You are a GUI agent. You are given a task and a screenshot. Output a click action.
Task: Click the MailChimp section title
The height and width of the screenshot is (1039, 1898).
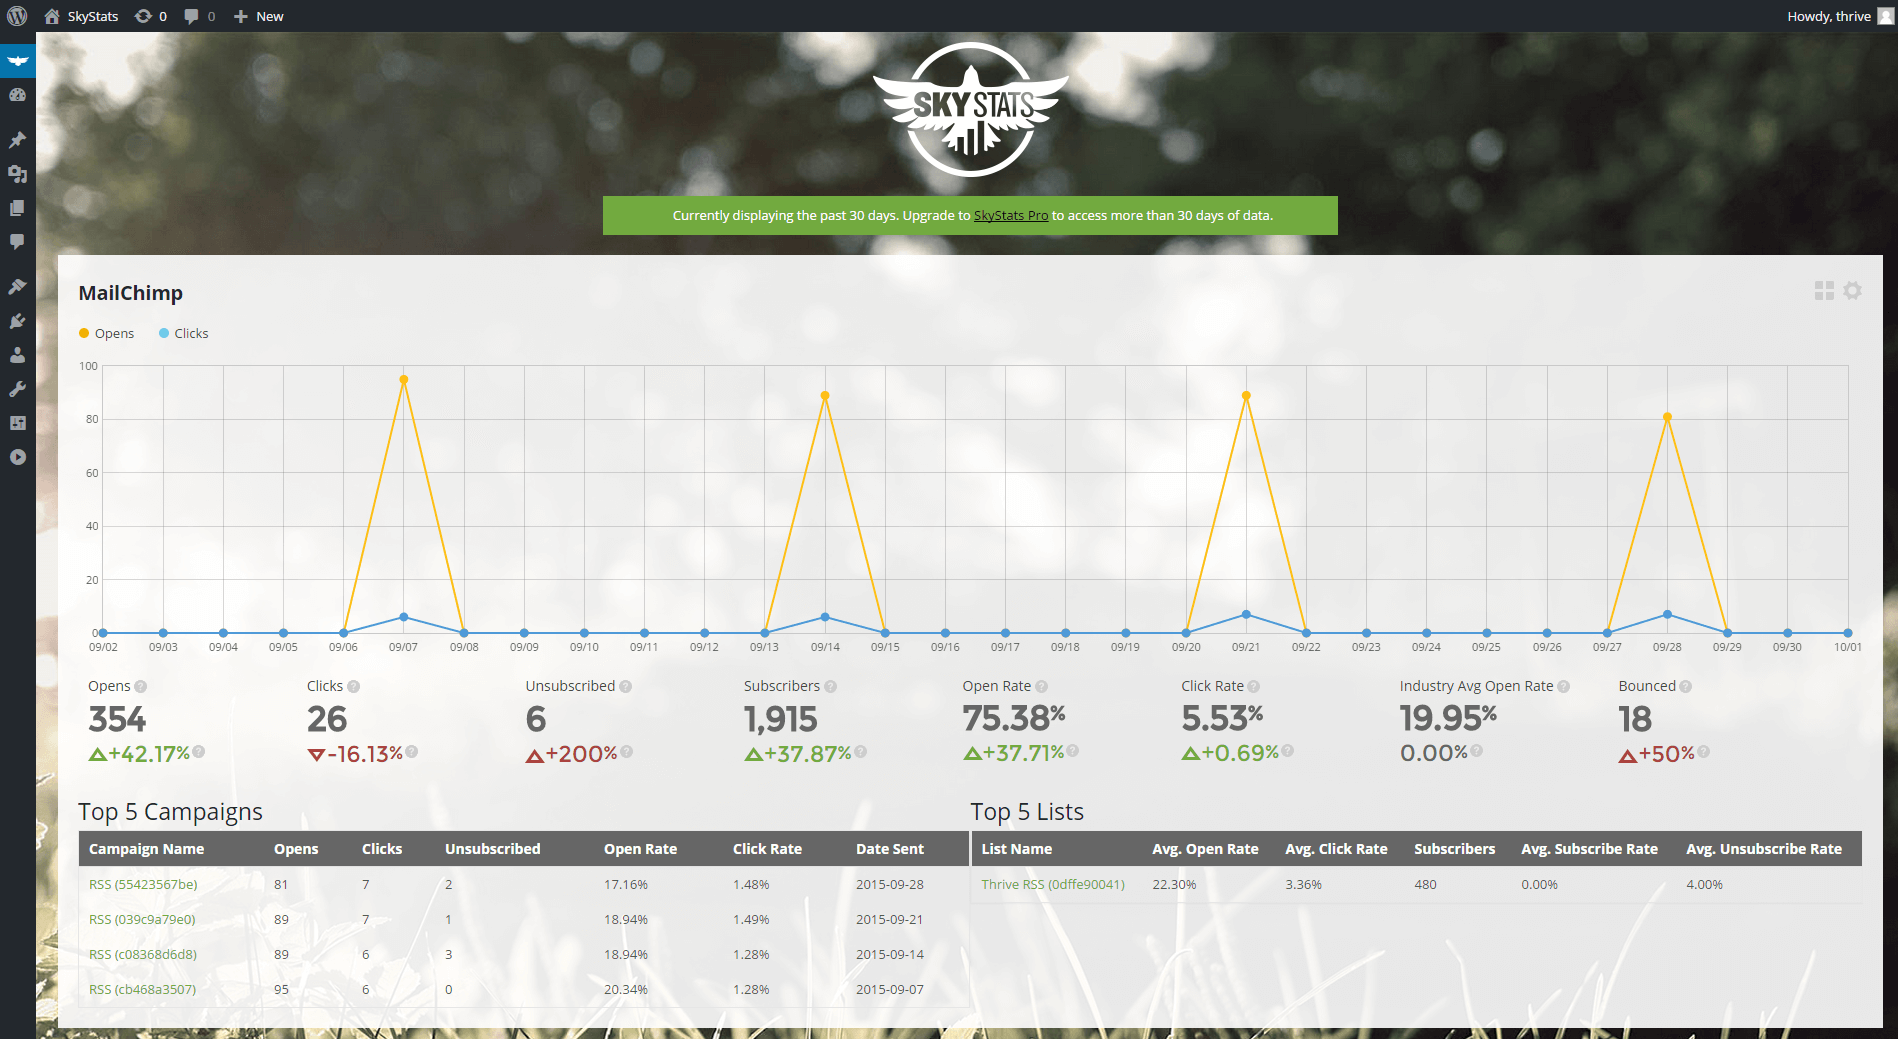coord(131,293)
